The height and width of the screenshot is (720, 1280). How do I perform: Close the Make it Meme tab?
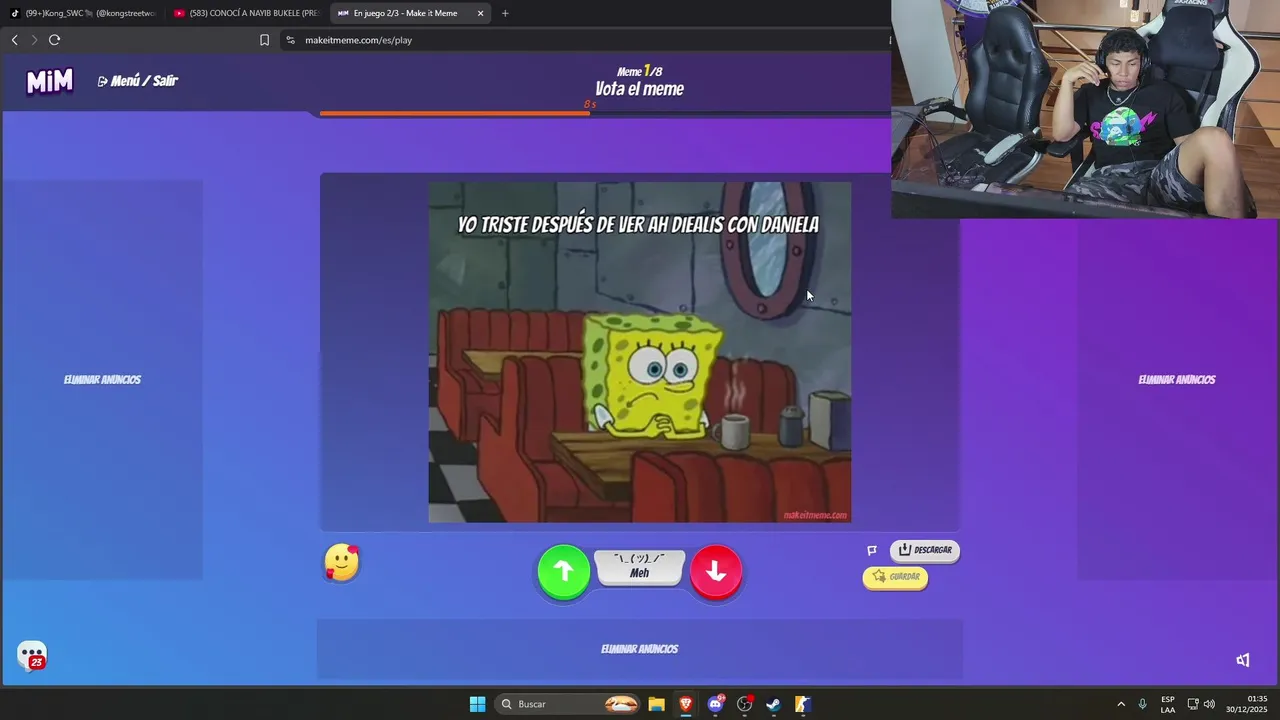click(480, 13)
